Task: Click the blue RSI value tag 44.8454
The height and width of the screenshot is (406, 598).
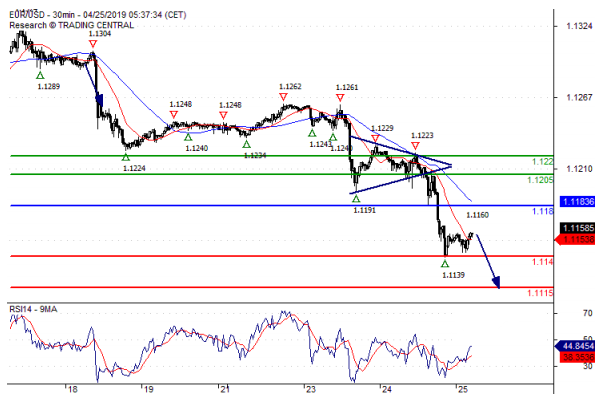Action: tap(575, 346)
